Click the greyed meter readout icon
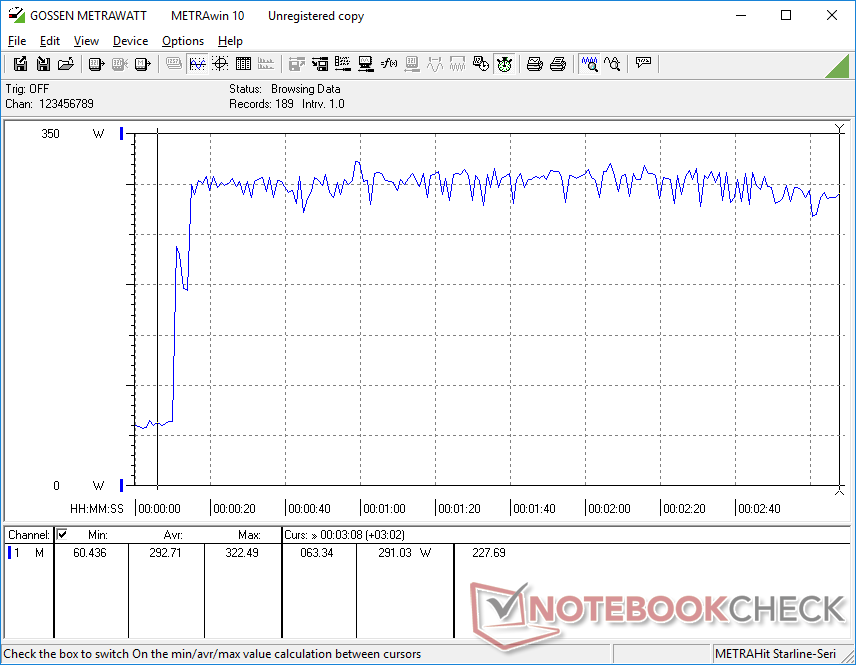 pyautogui.click(x=412, y=64)
